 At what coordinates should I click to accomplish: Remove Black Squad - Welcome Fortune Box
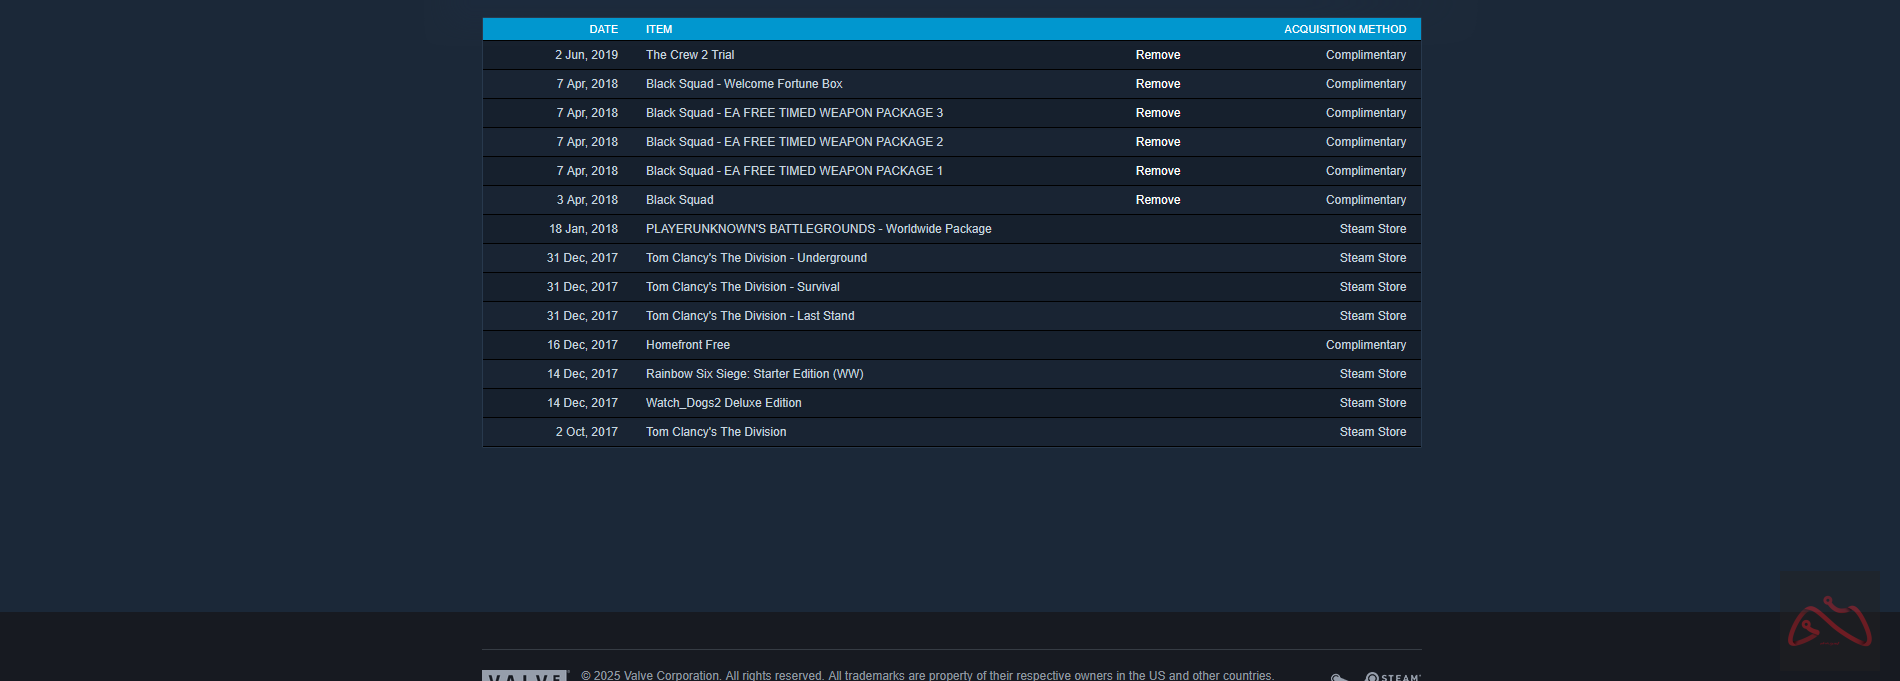coord(1157,84)
